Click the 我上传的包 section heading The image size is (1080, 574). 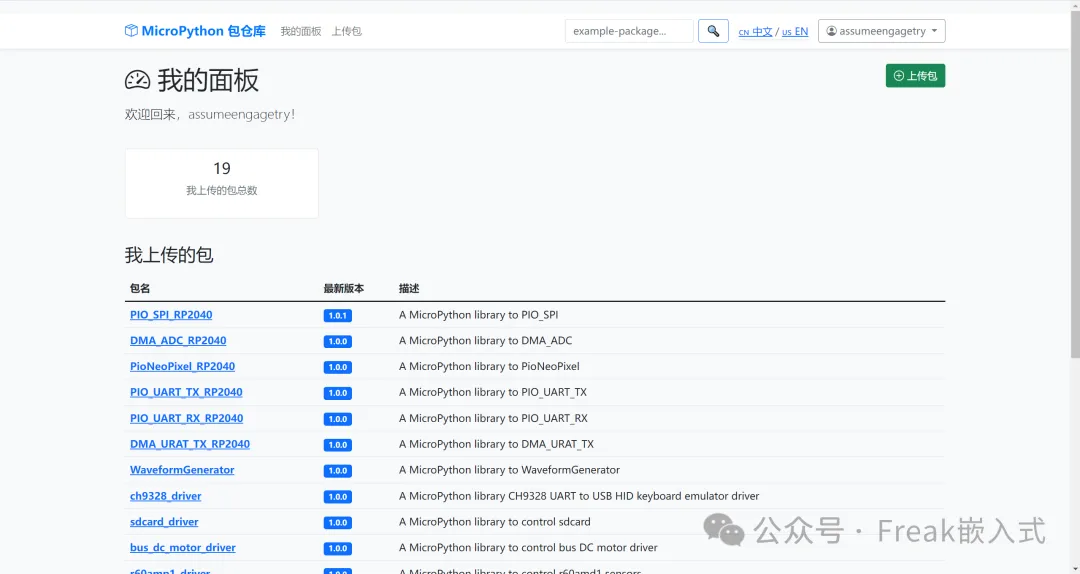click(169, 256)
